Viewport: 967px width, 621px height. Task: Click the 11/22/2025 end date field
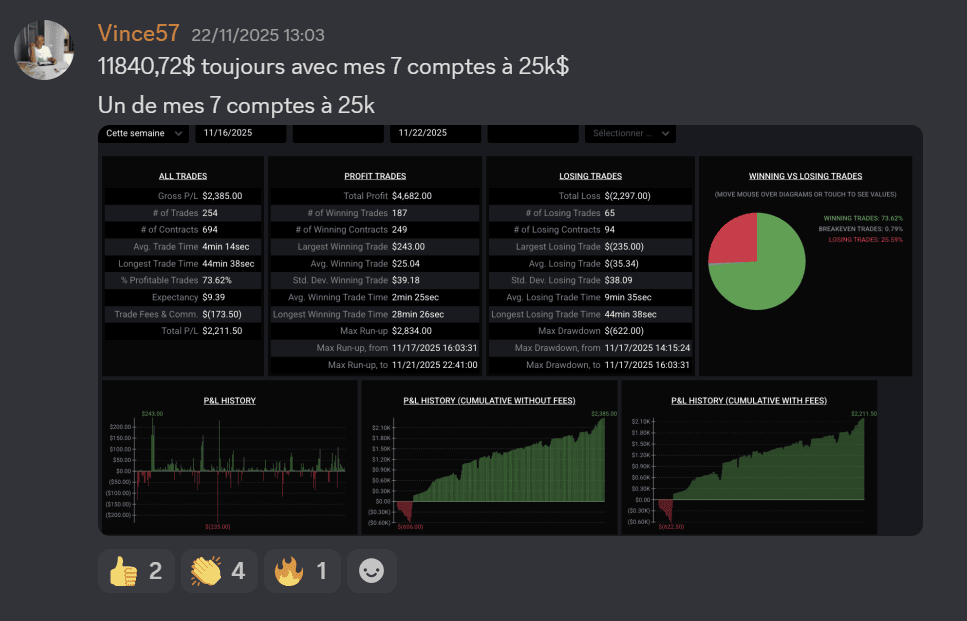434,133
